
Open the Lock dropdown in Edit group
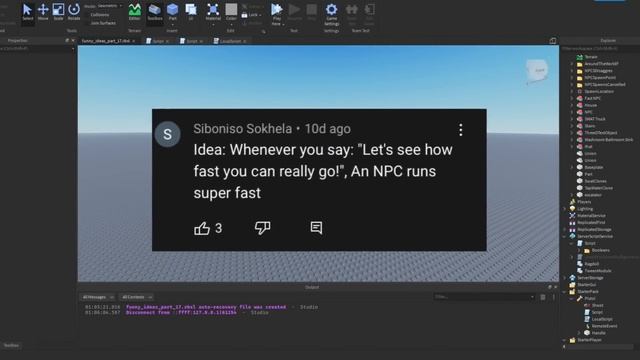(252, 15)
